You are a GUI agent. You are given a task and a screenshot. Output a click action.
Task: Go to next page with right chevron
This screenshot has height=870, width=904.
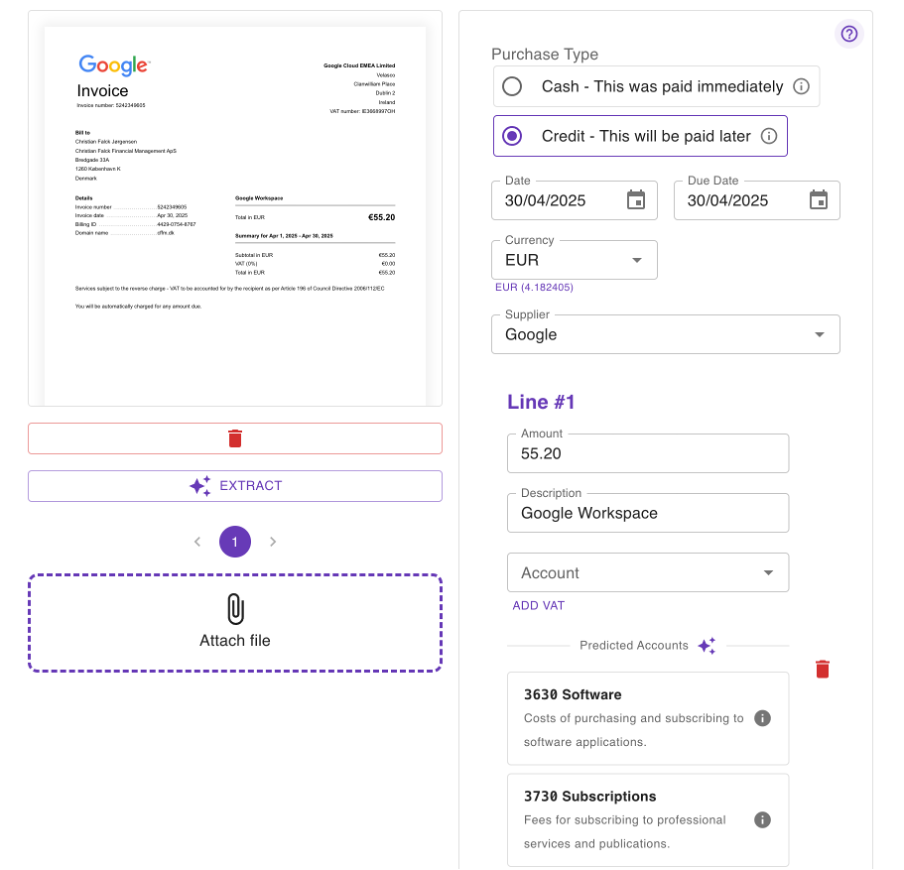273,542
